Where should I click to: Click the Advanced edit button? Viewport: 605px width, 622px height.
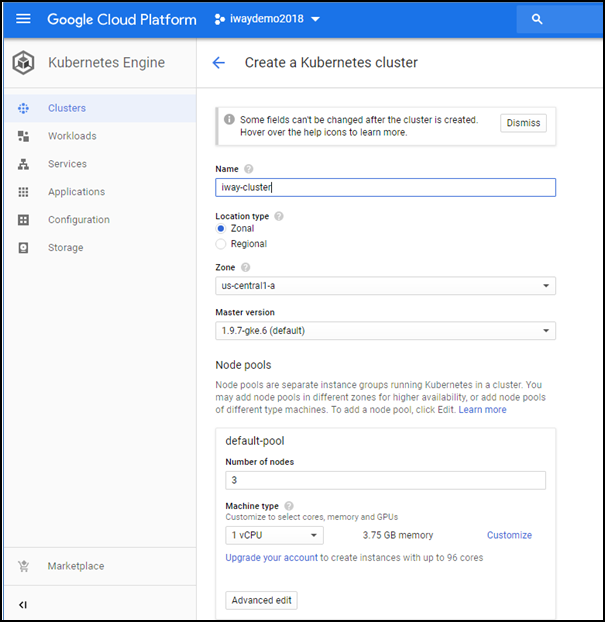click(x=261, y=600)
